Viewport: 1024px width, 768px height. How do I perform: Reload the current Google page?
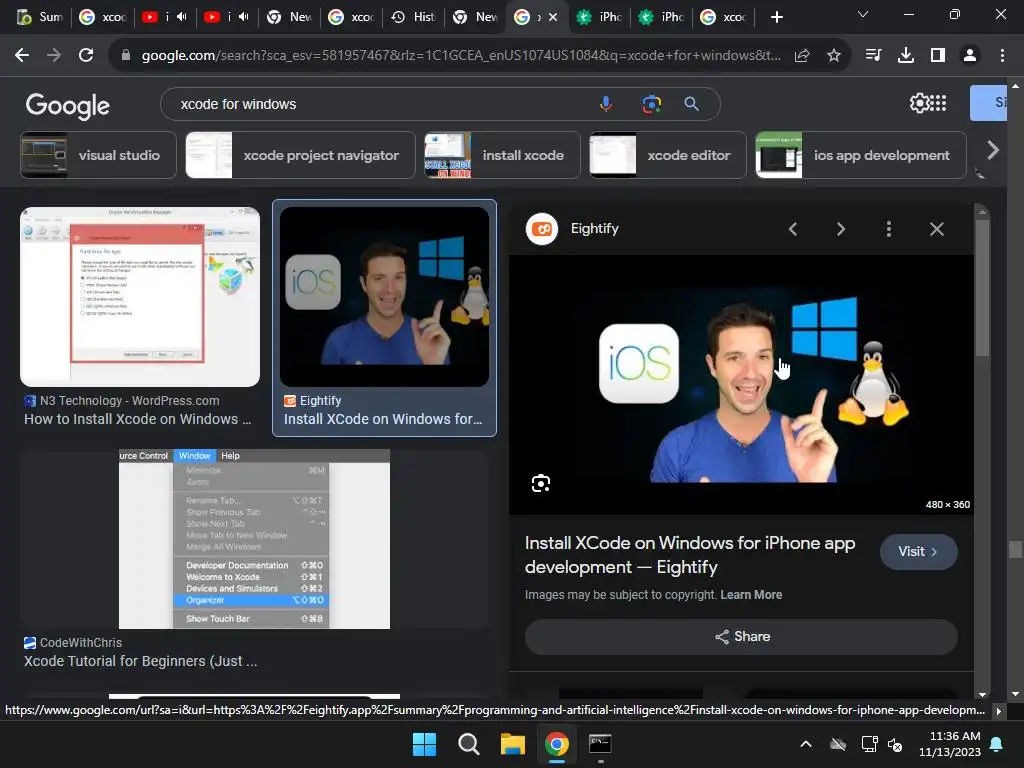tap(86, 56)
